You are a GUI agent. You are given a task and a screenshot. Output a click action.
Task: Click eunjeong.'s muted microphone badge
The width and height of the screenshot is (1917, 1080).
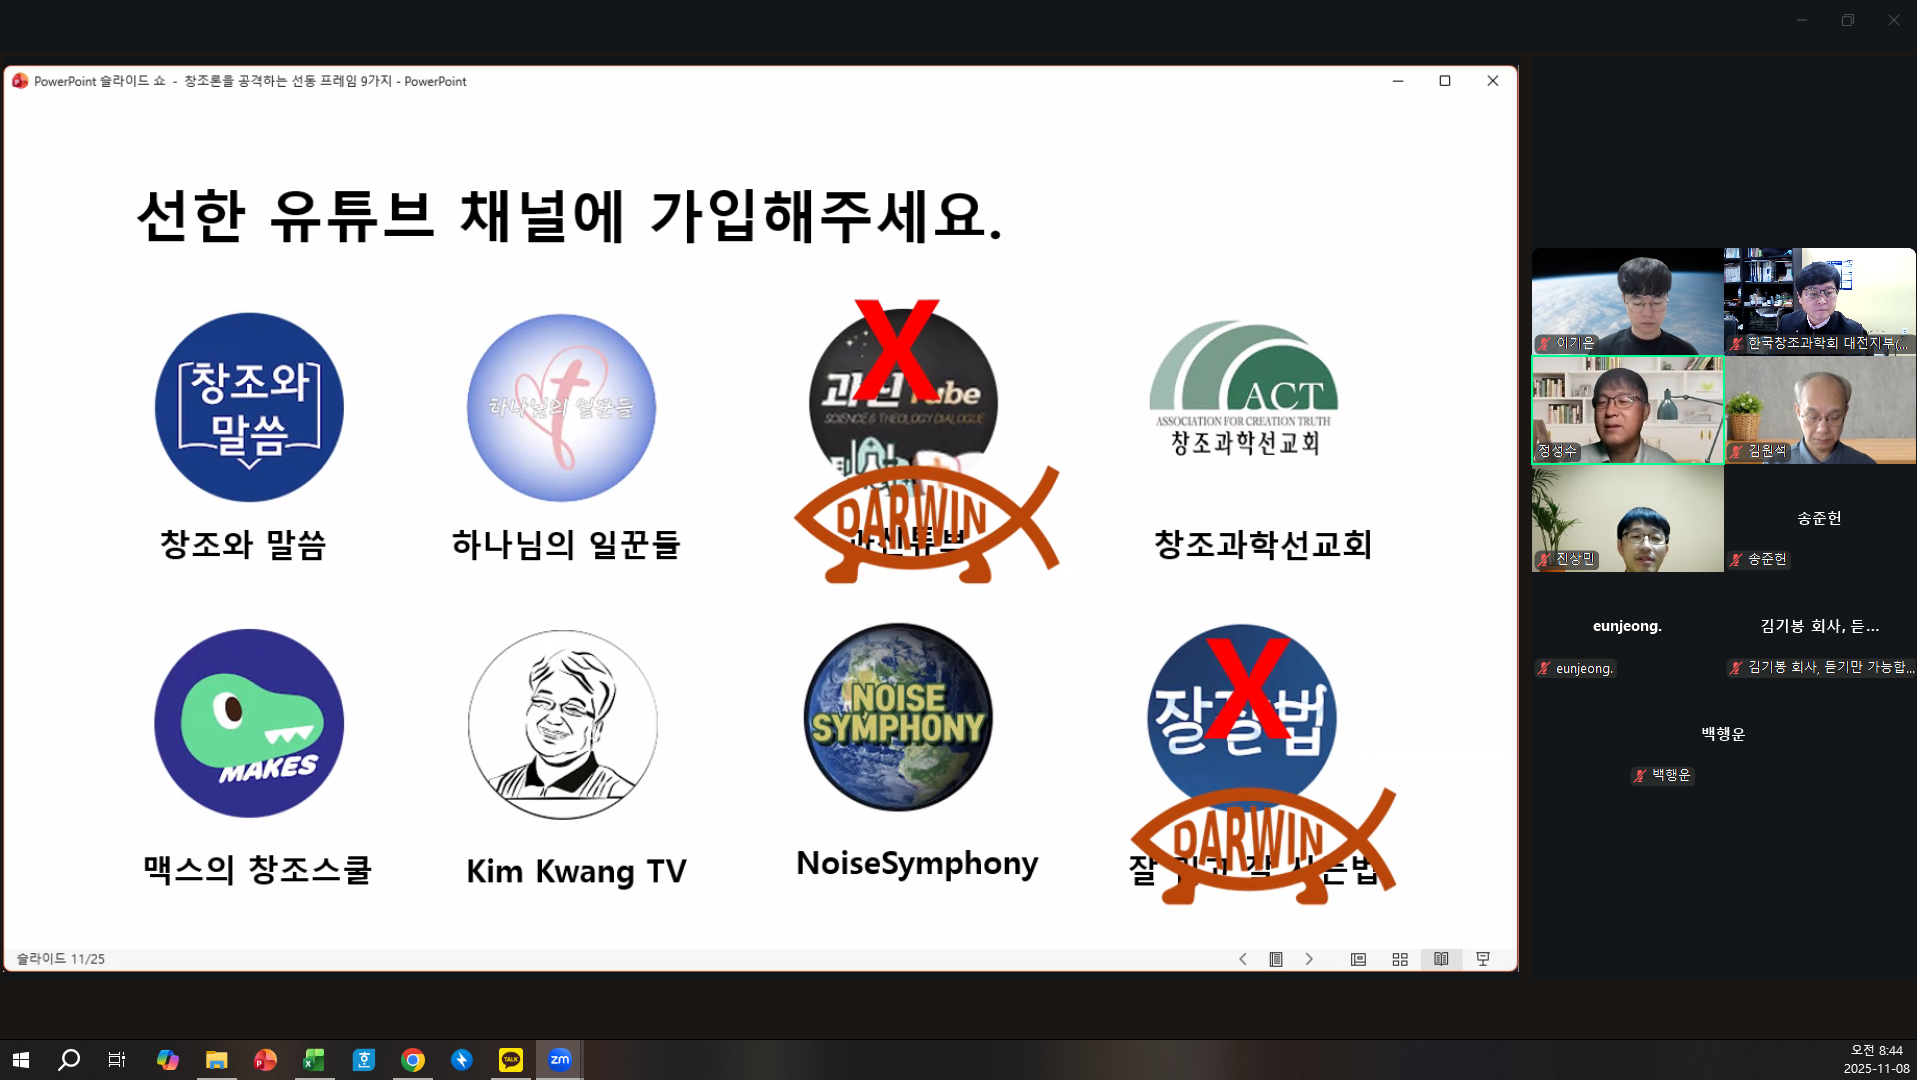coord(1543,668)
